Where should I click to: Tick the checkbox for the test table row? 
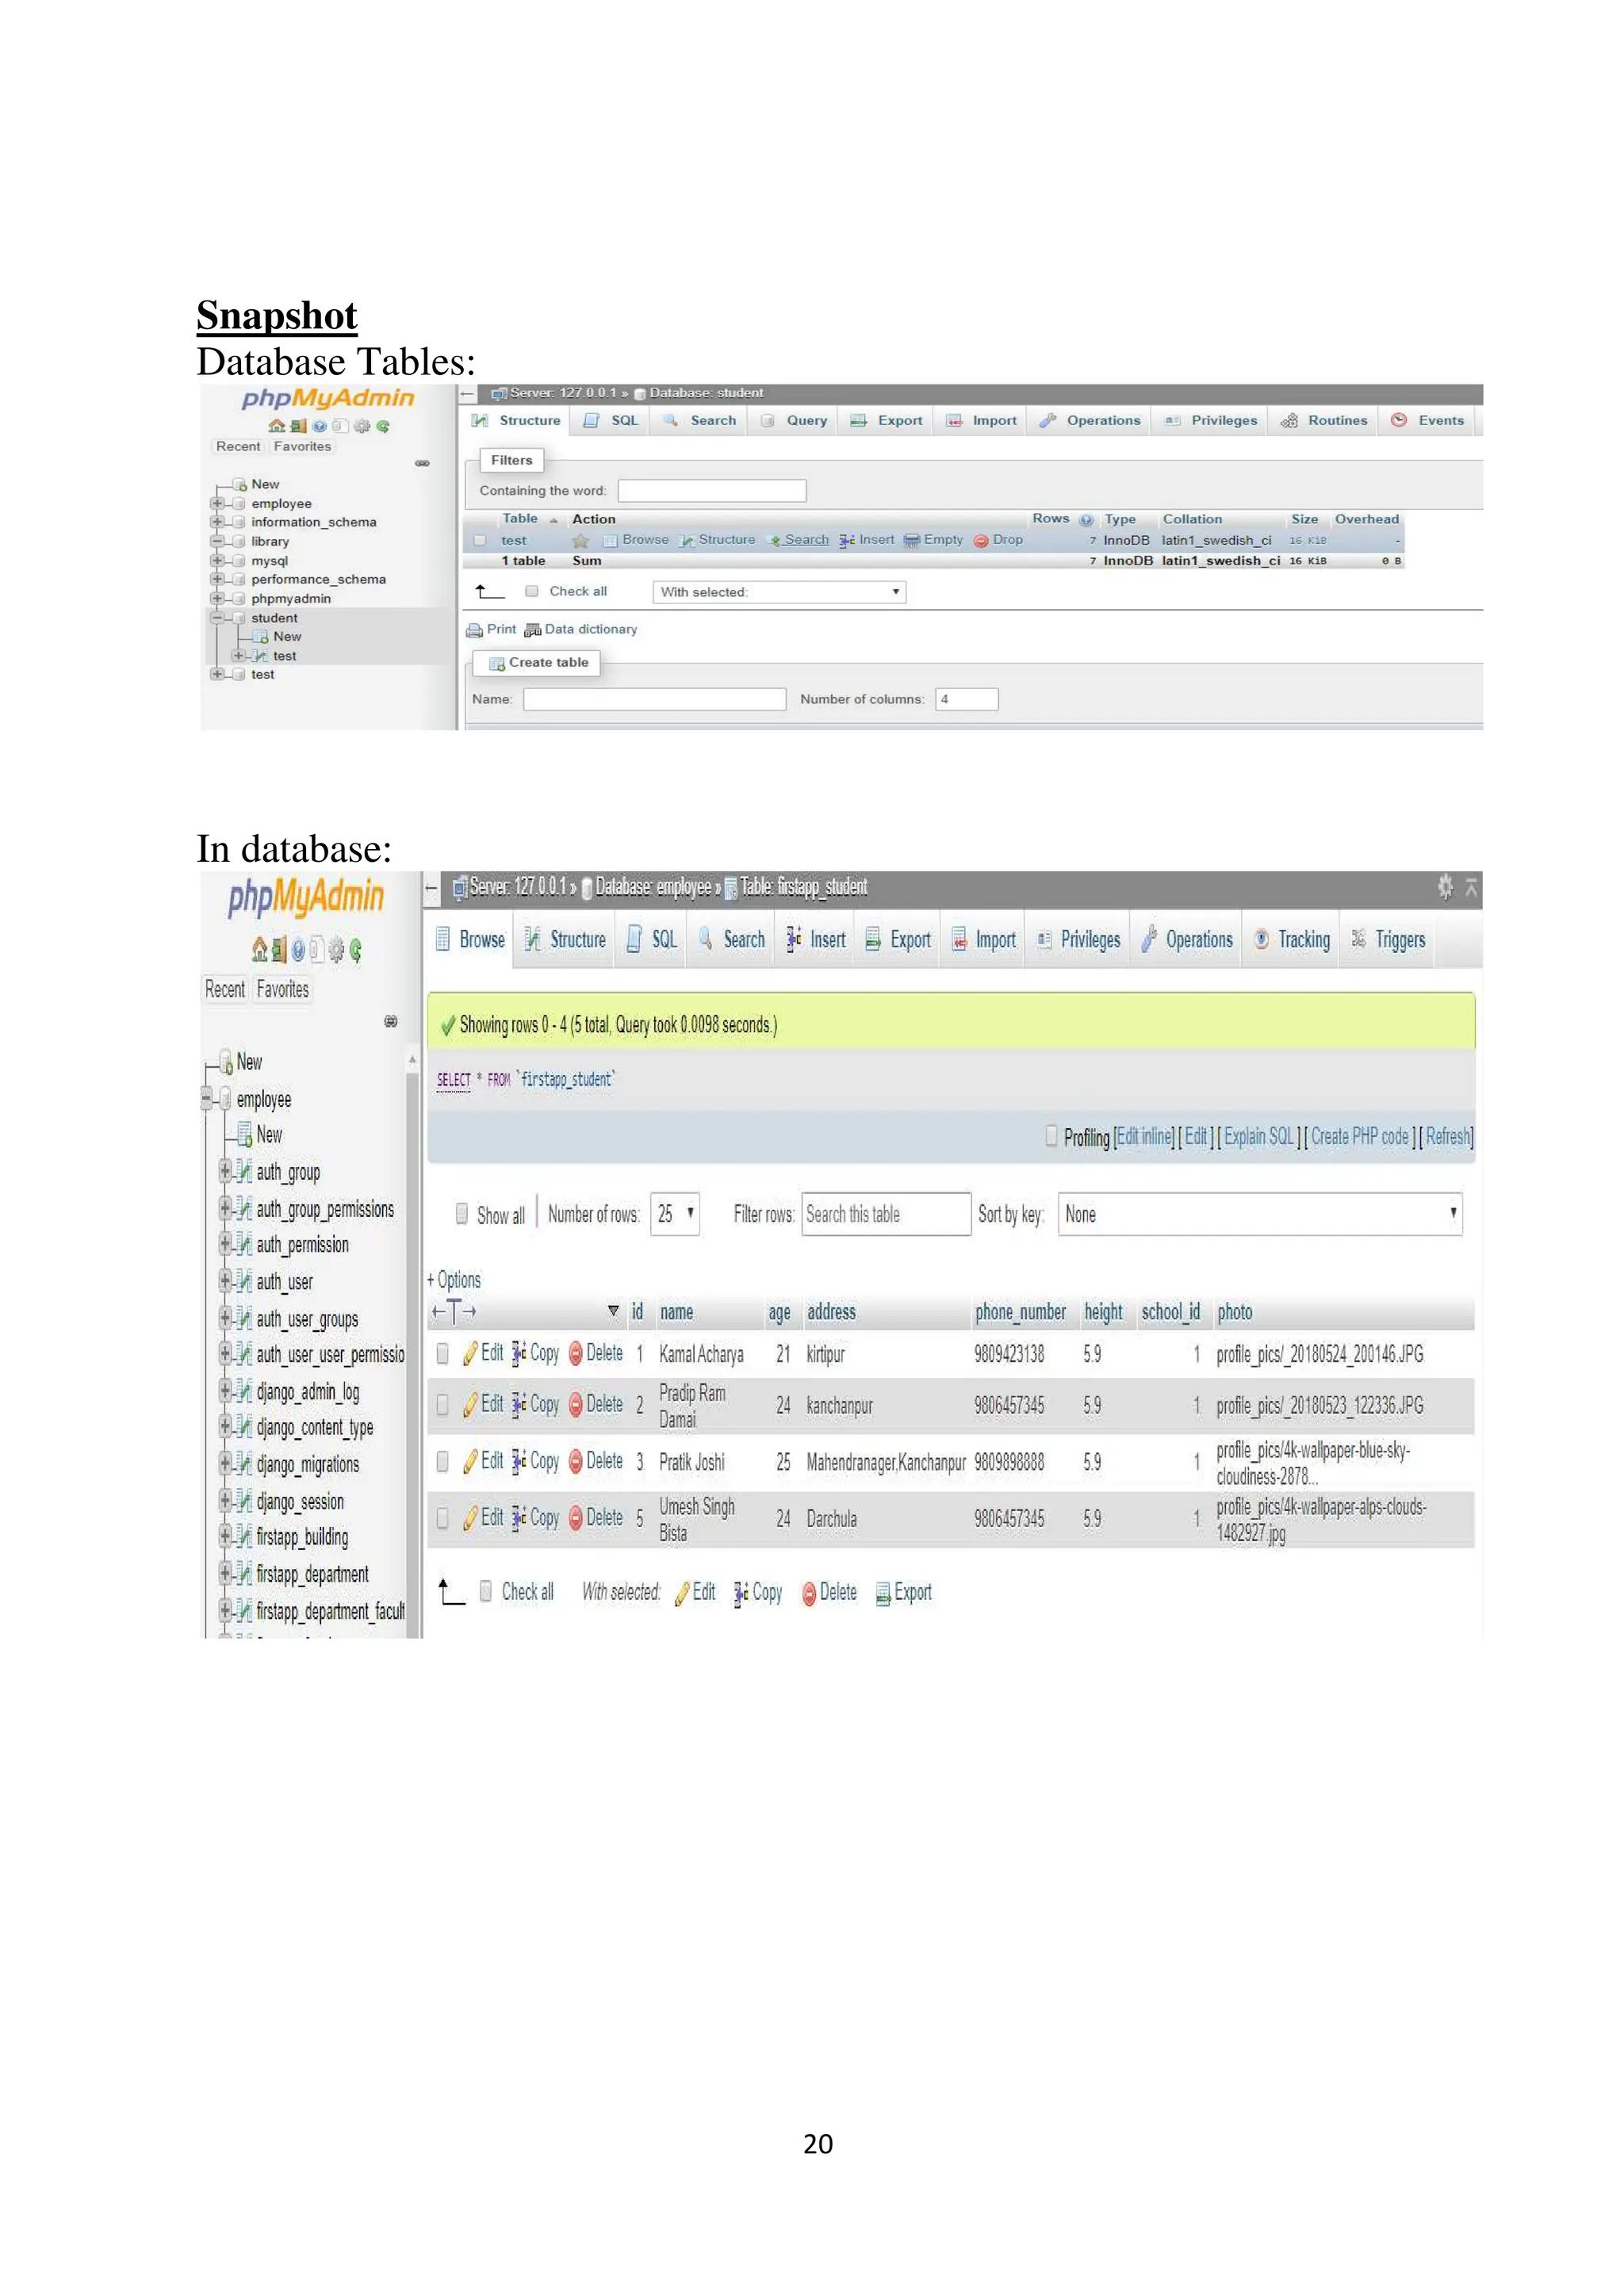coord(480,540)
